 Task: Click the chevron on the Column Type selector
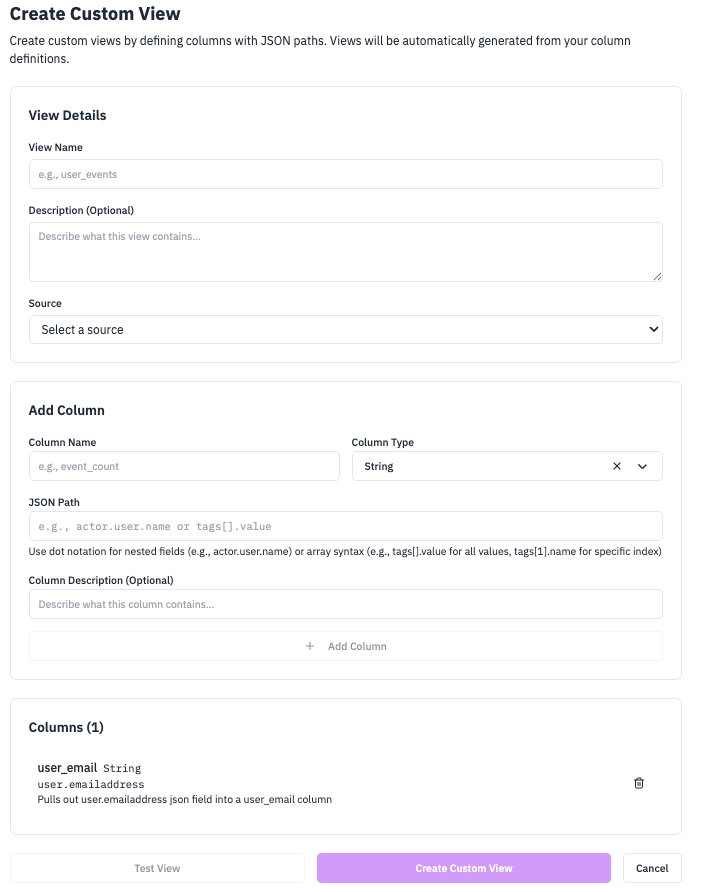(x=643, y=466)
